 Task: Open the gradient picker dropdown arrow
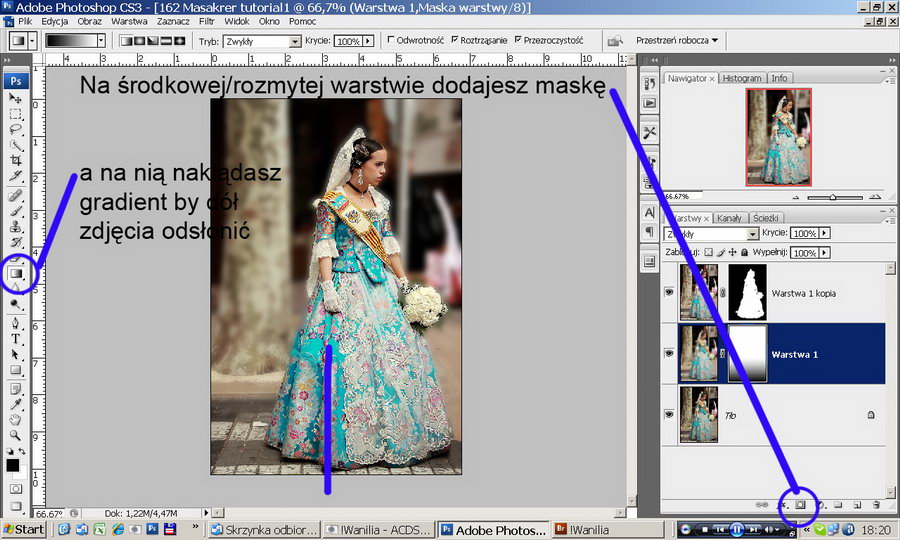tap(101, 41)
